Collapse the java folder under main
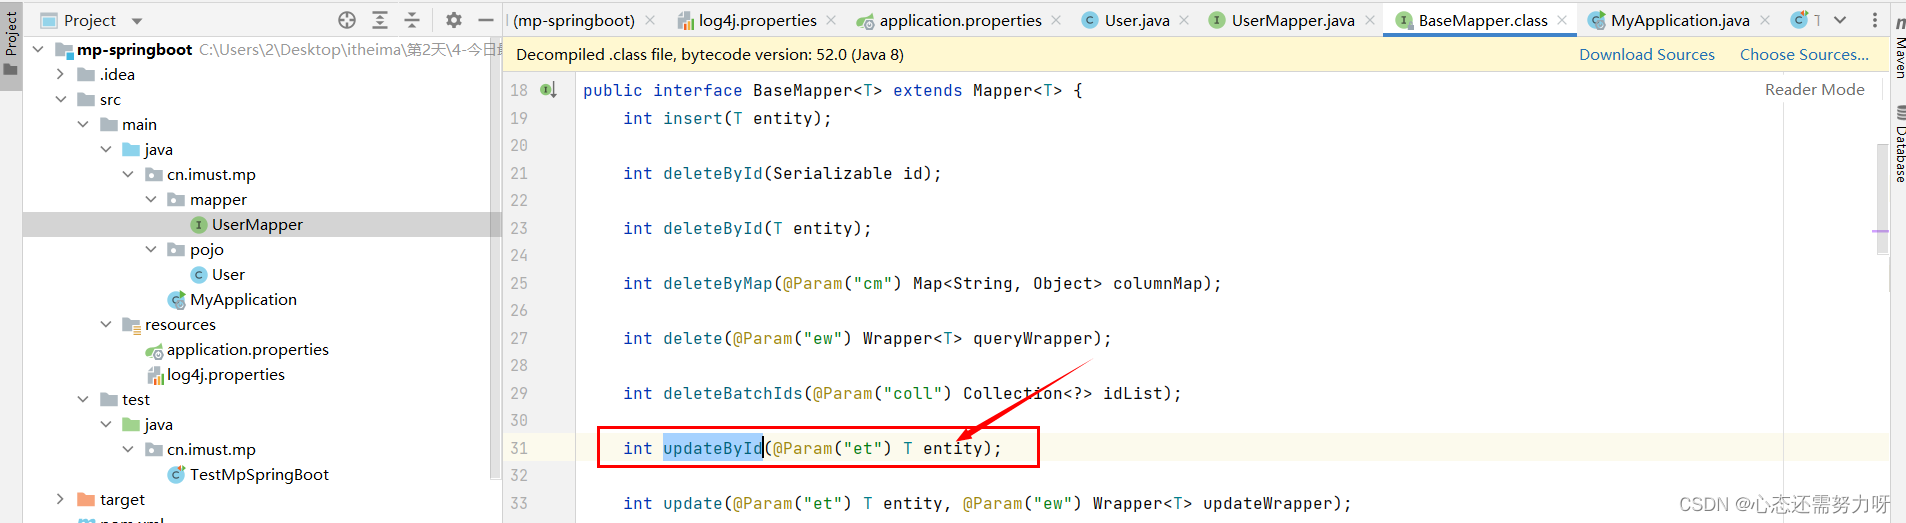 pos(106,149)
